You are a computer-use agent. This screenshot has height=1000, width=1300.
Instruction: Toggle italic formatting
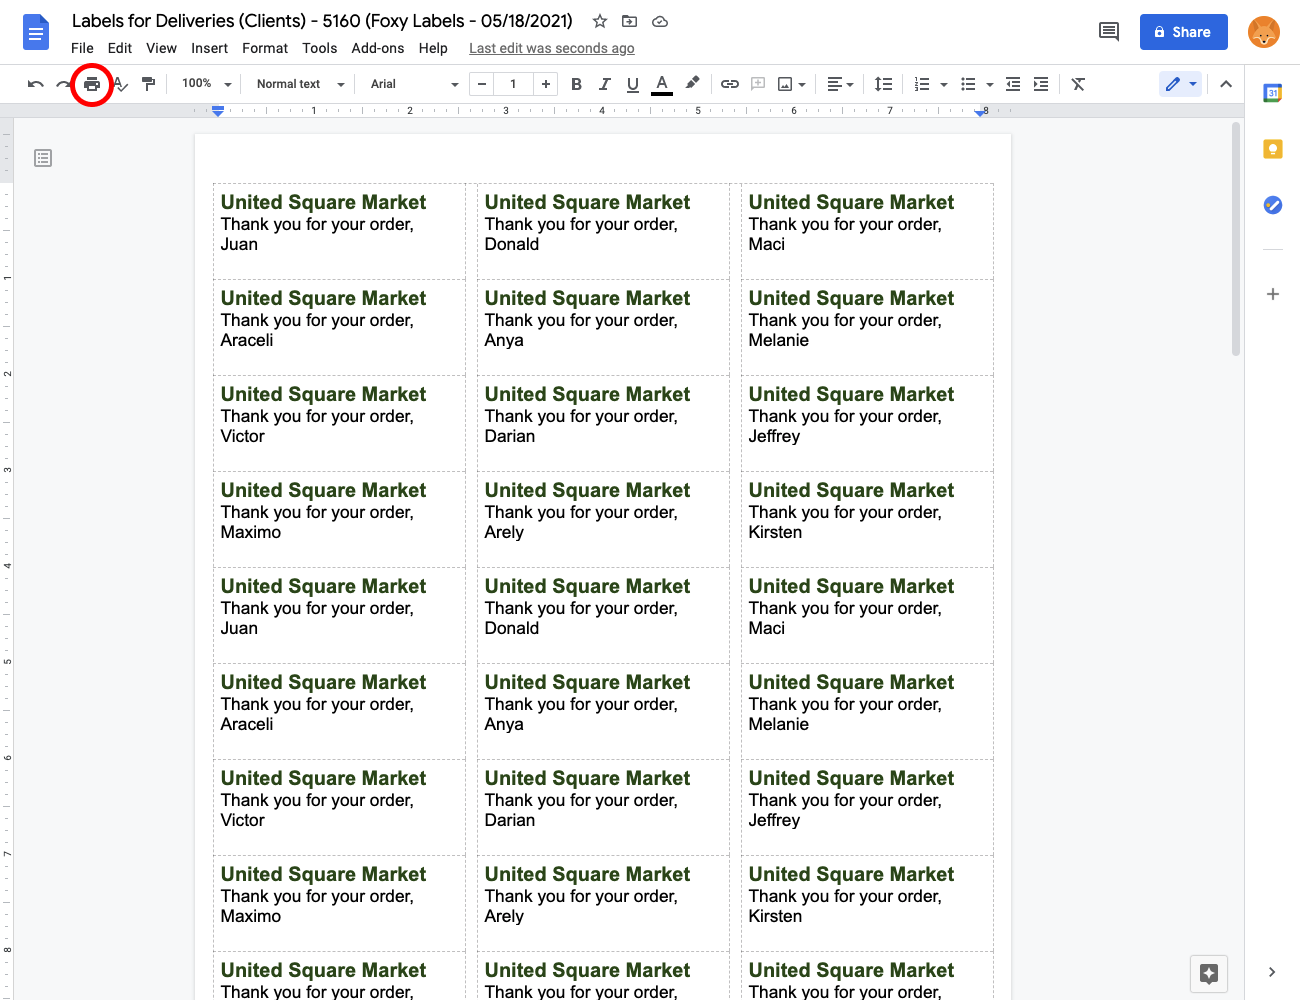[x=604, y=84]
